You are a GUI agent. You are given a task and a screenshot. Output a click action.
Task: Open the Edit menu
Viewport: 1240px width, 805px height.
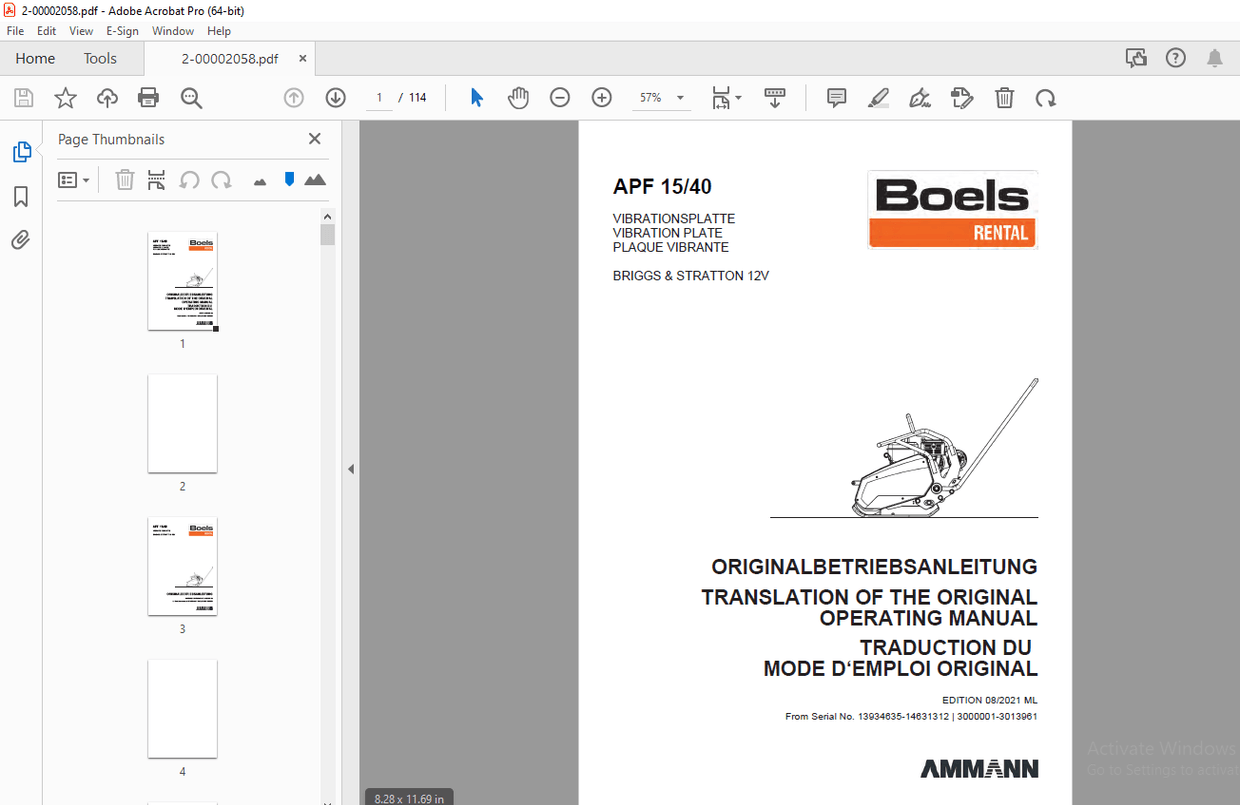[46, 30]
